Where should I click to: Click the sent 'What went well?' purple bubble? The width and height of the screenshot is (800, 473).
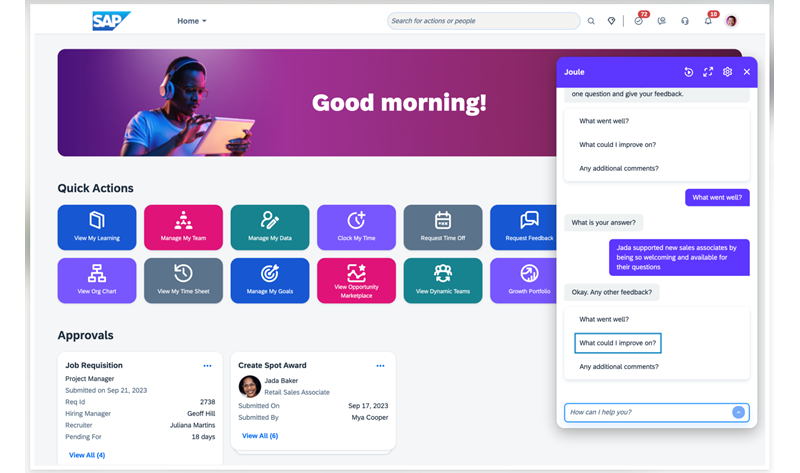point(717,197)
